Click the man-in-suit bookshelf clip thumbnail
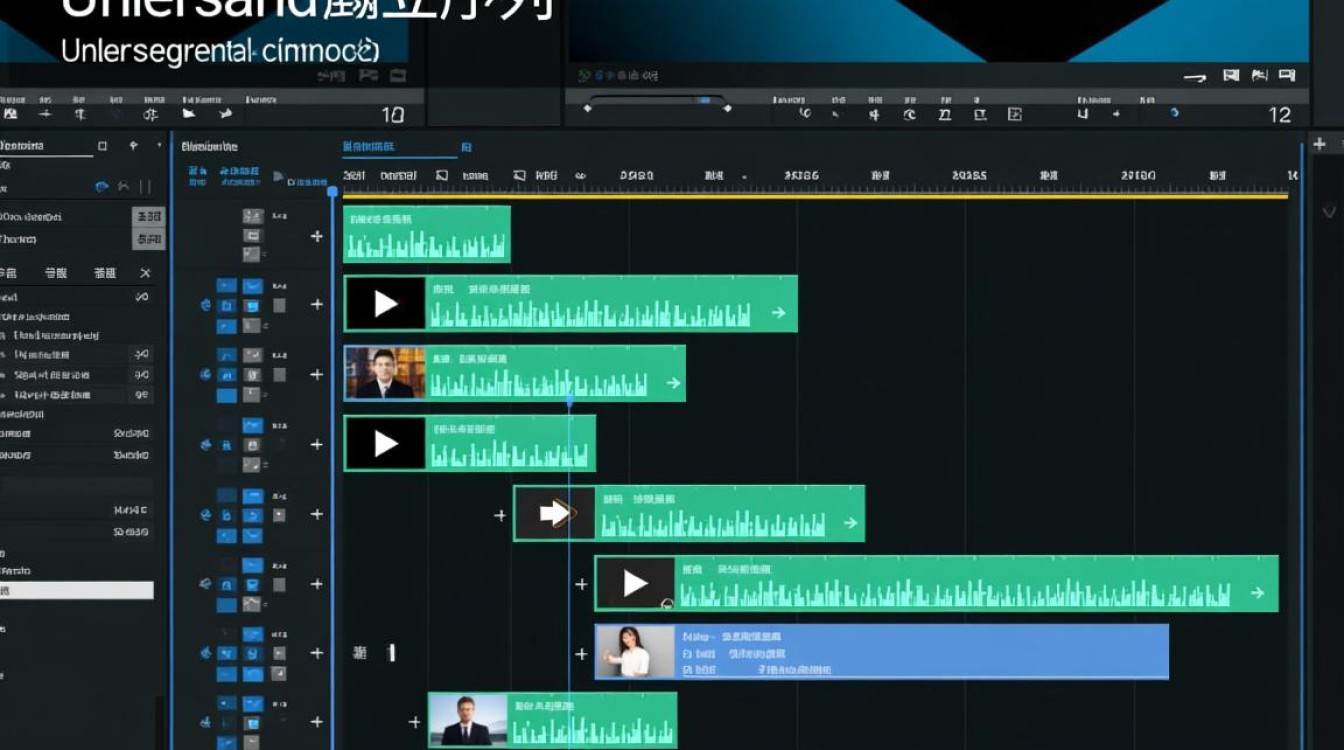Screen dimensions: 1344x750 coord(385,373)
